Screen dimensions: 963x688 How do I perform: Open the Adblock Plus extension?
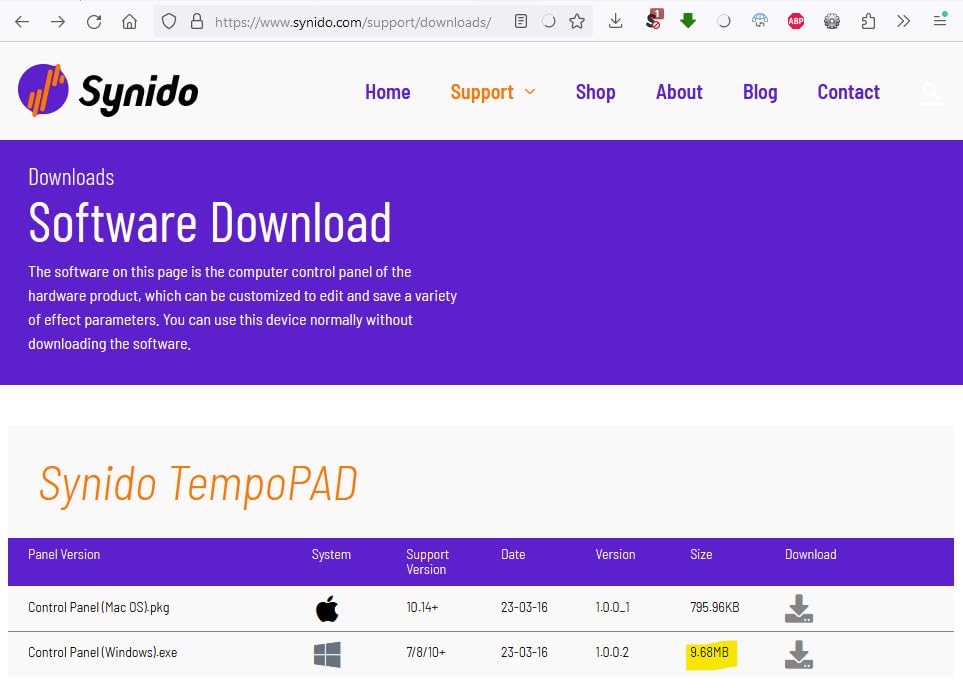795,21
